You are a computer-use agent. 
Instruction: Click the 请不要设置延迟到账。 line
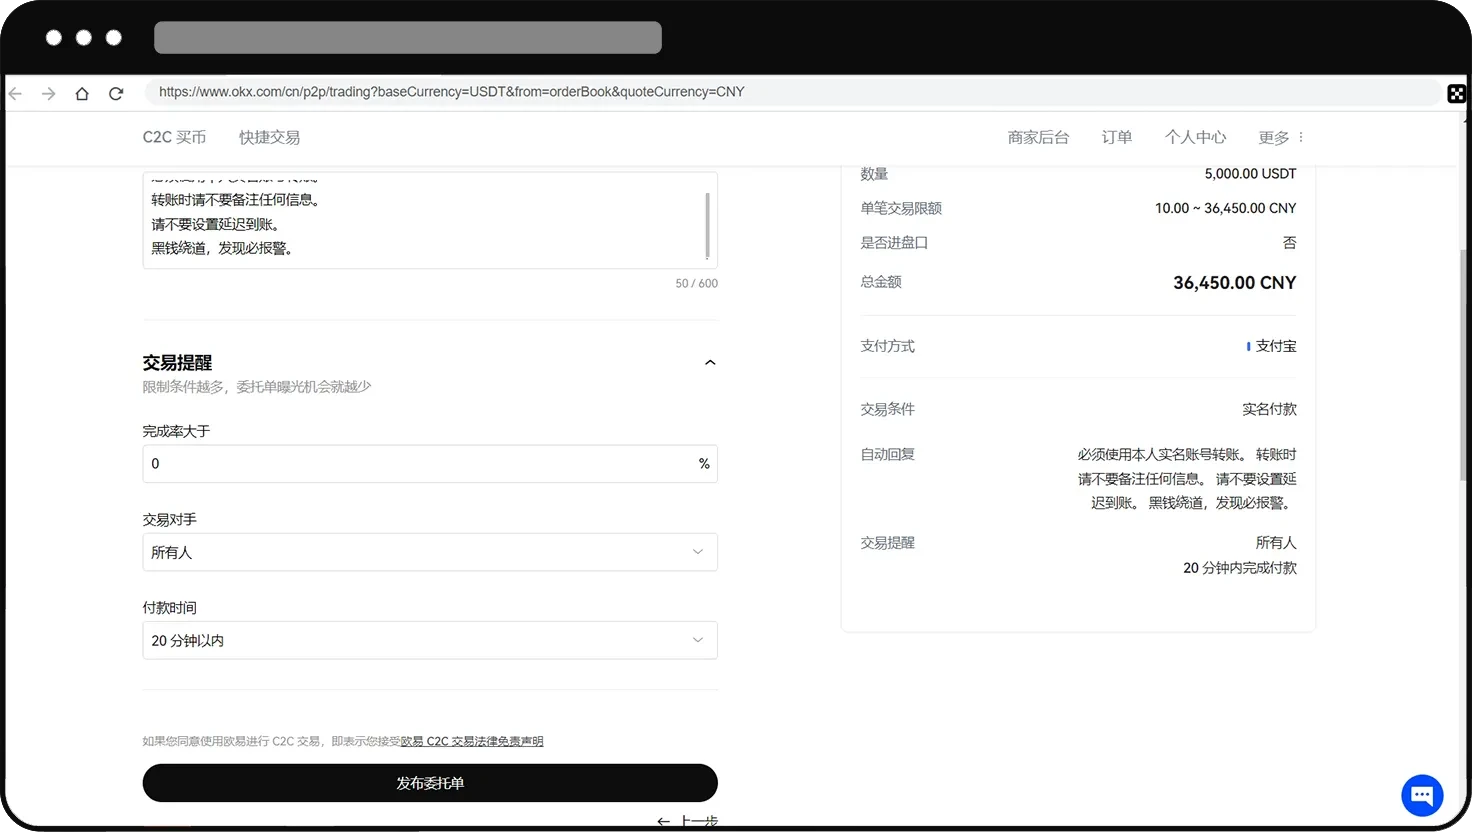pos(215,224)
